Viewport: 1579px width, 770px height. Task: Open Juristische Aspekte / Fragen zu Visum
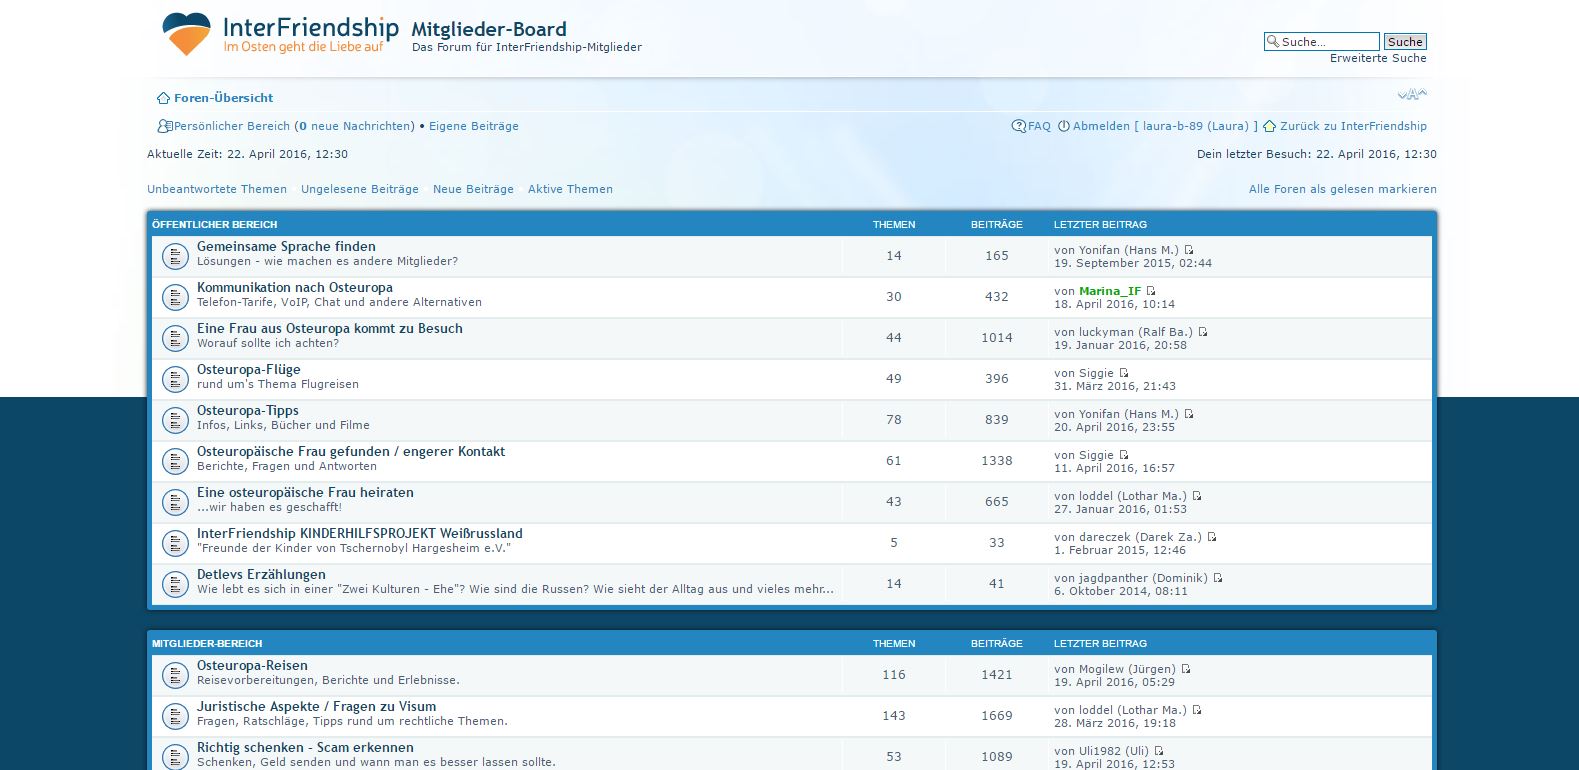click(316, 706)
